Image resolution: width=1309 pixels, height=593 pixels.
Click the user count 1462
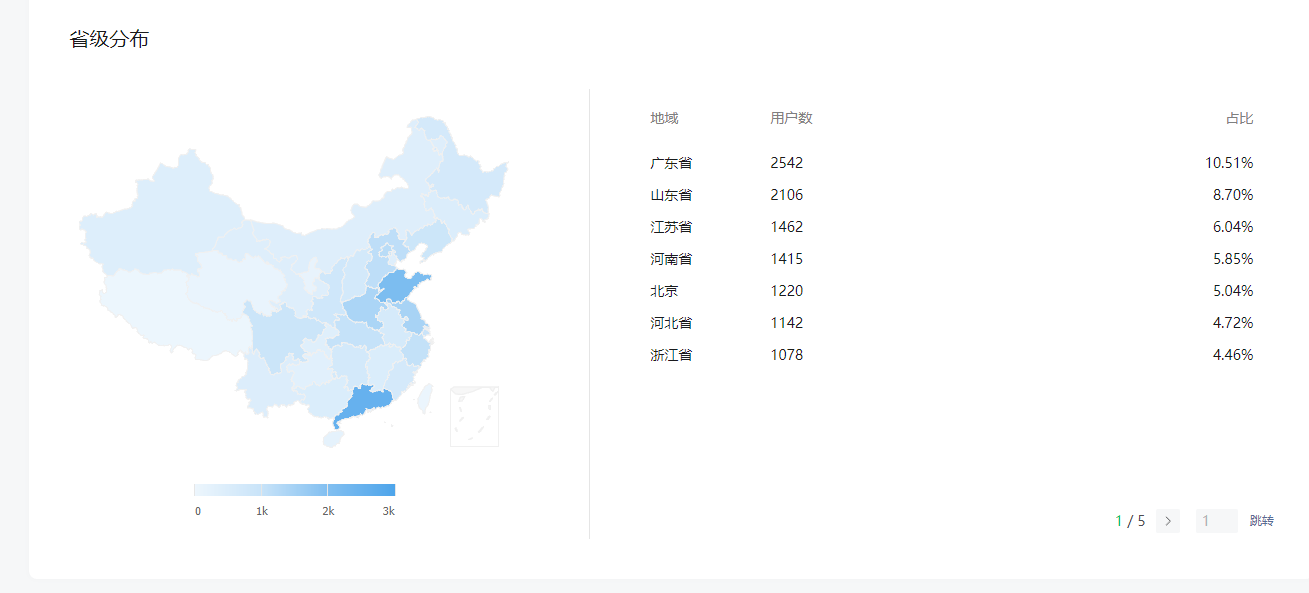coord(787,227)
